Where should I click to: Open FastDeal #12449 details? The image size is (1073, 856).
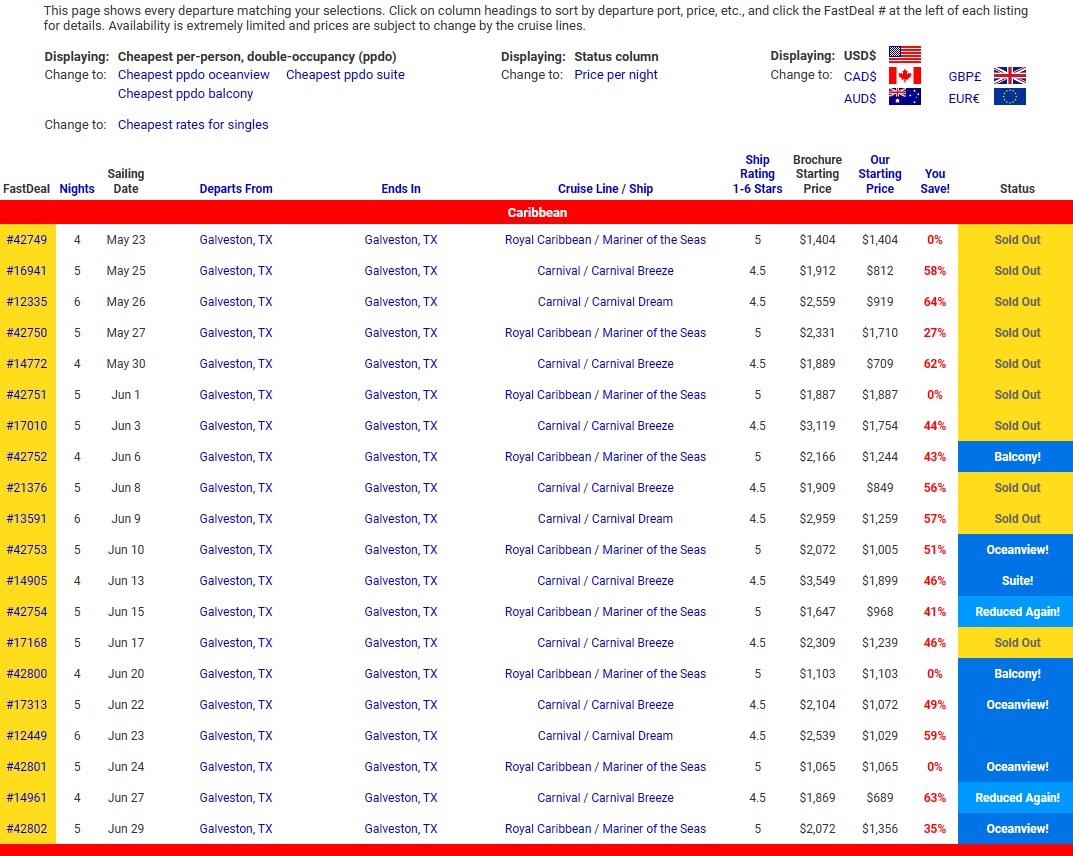coord(27,736)
